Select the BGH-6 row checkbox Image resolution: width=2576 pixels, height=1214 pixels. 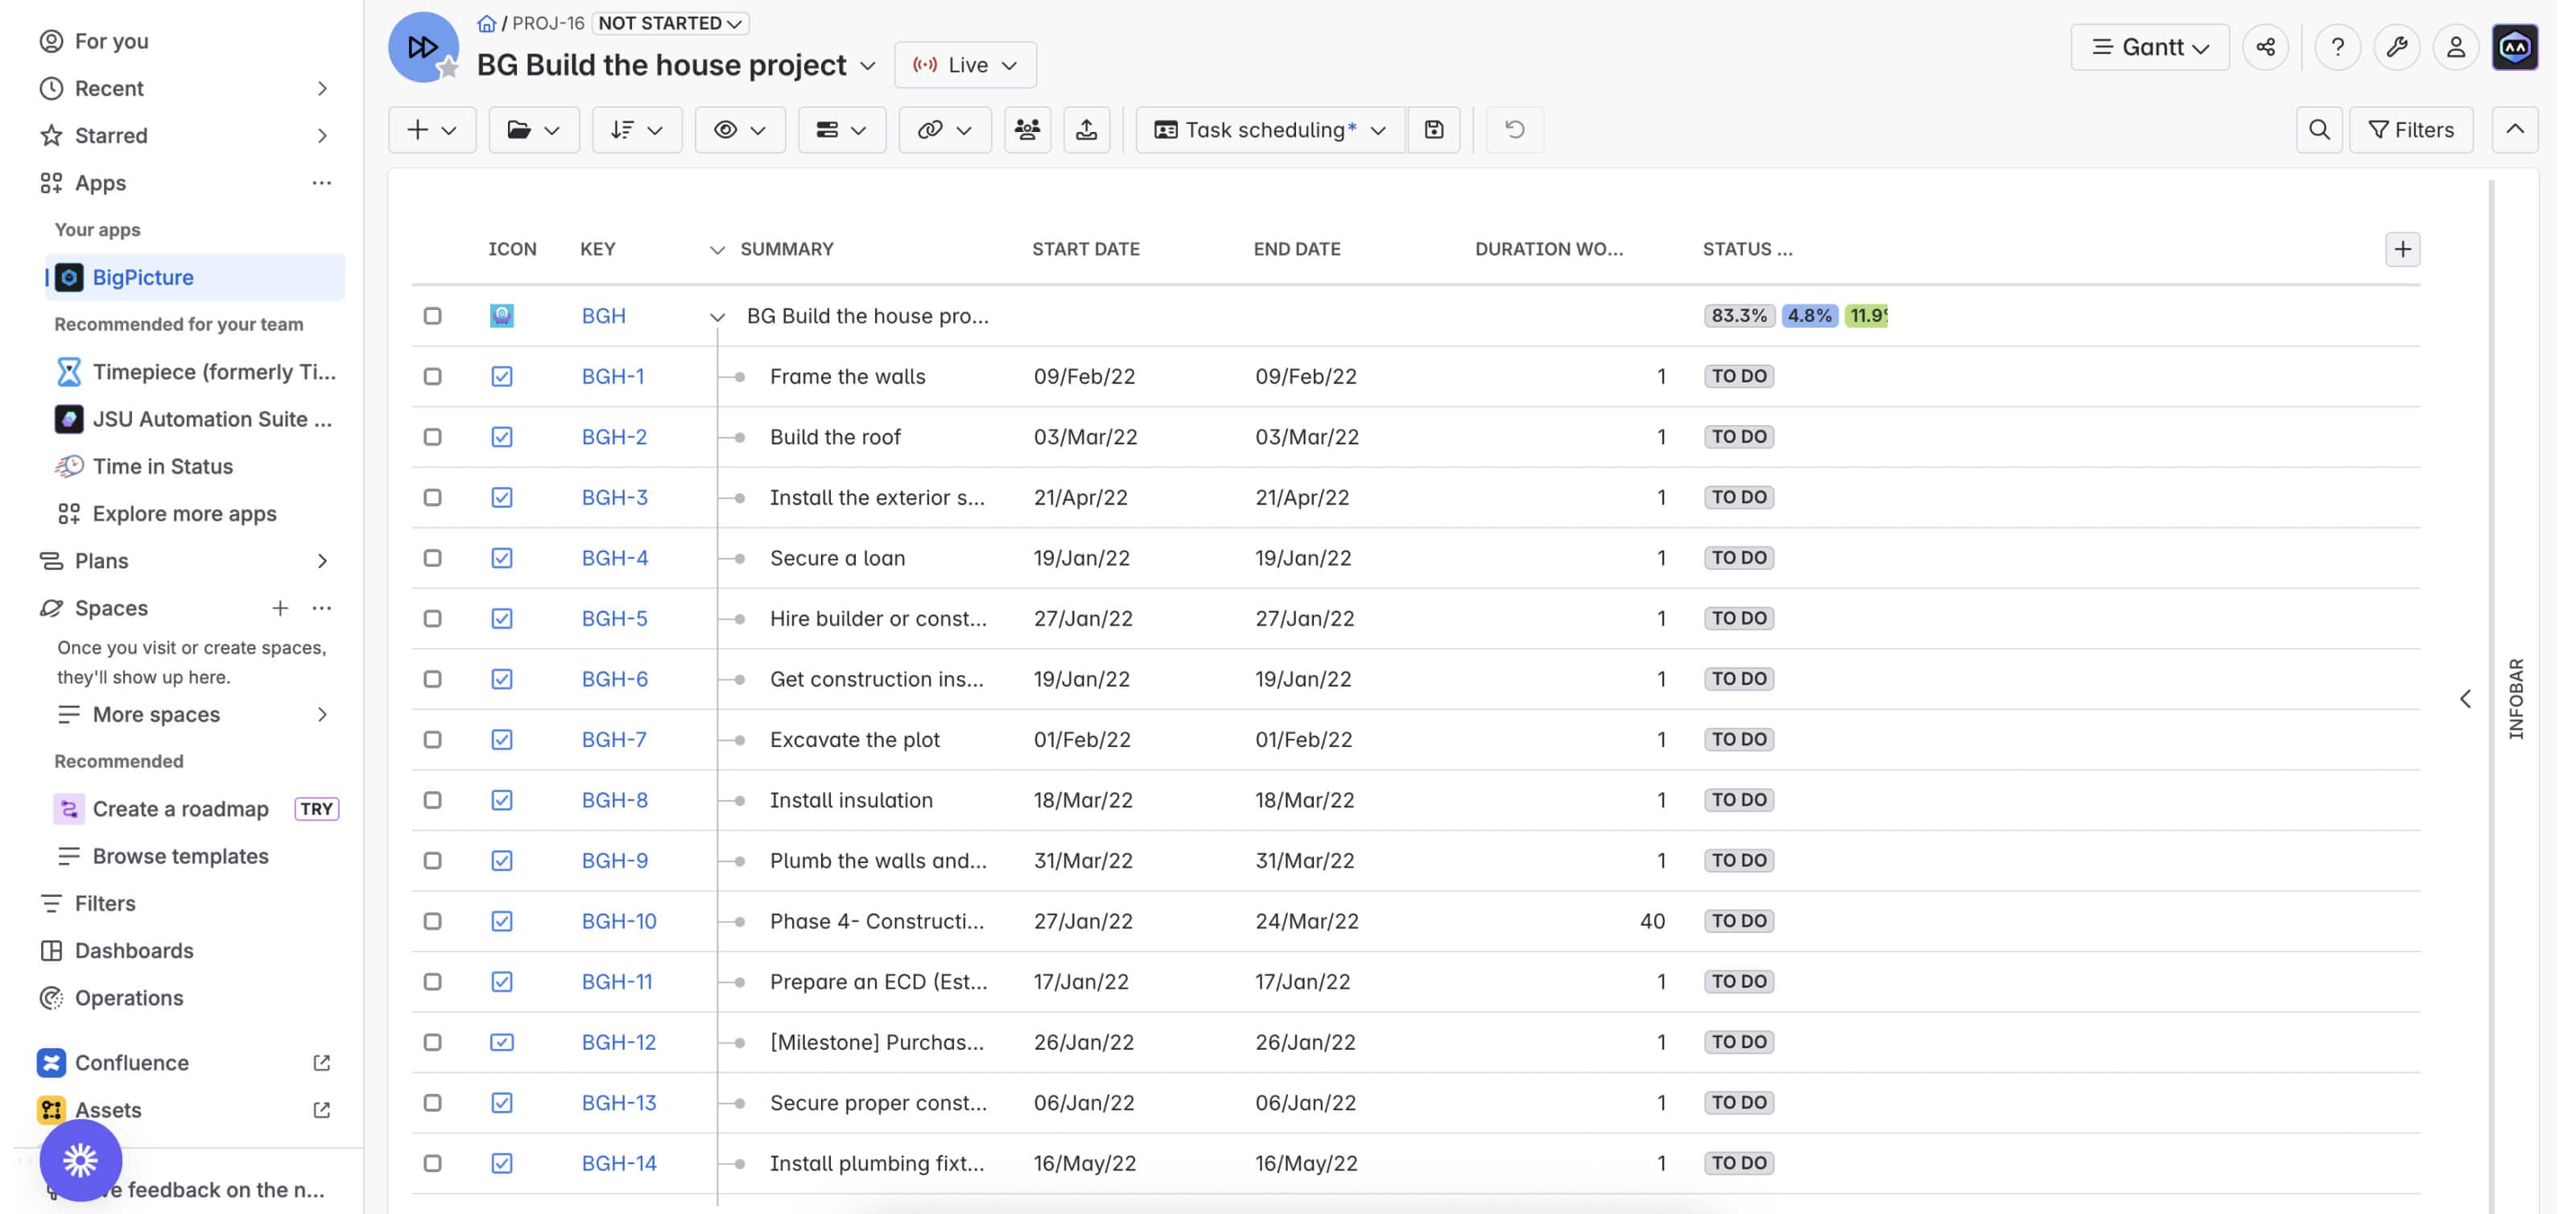(432, 679)
